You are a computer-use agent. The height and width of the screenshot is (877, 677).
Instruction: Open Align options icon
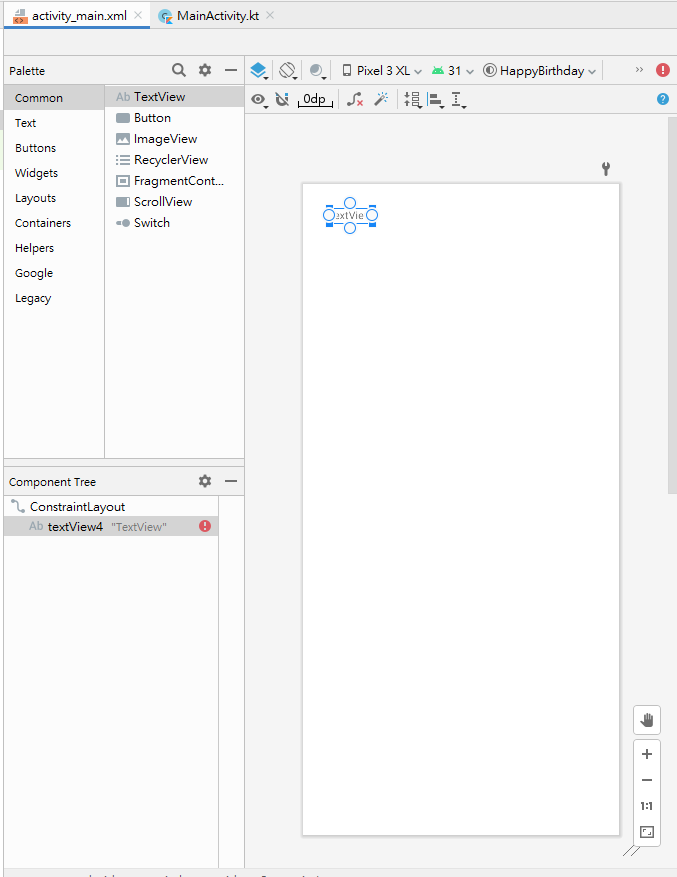point(436,100)
